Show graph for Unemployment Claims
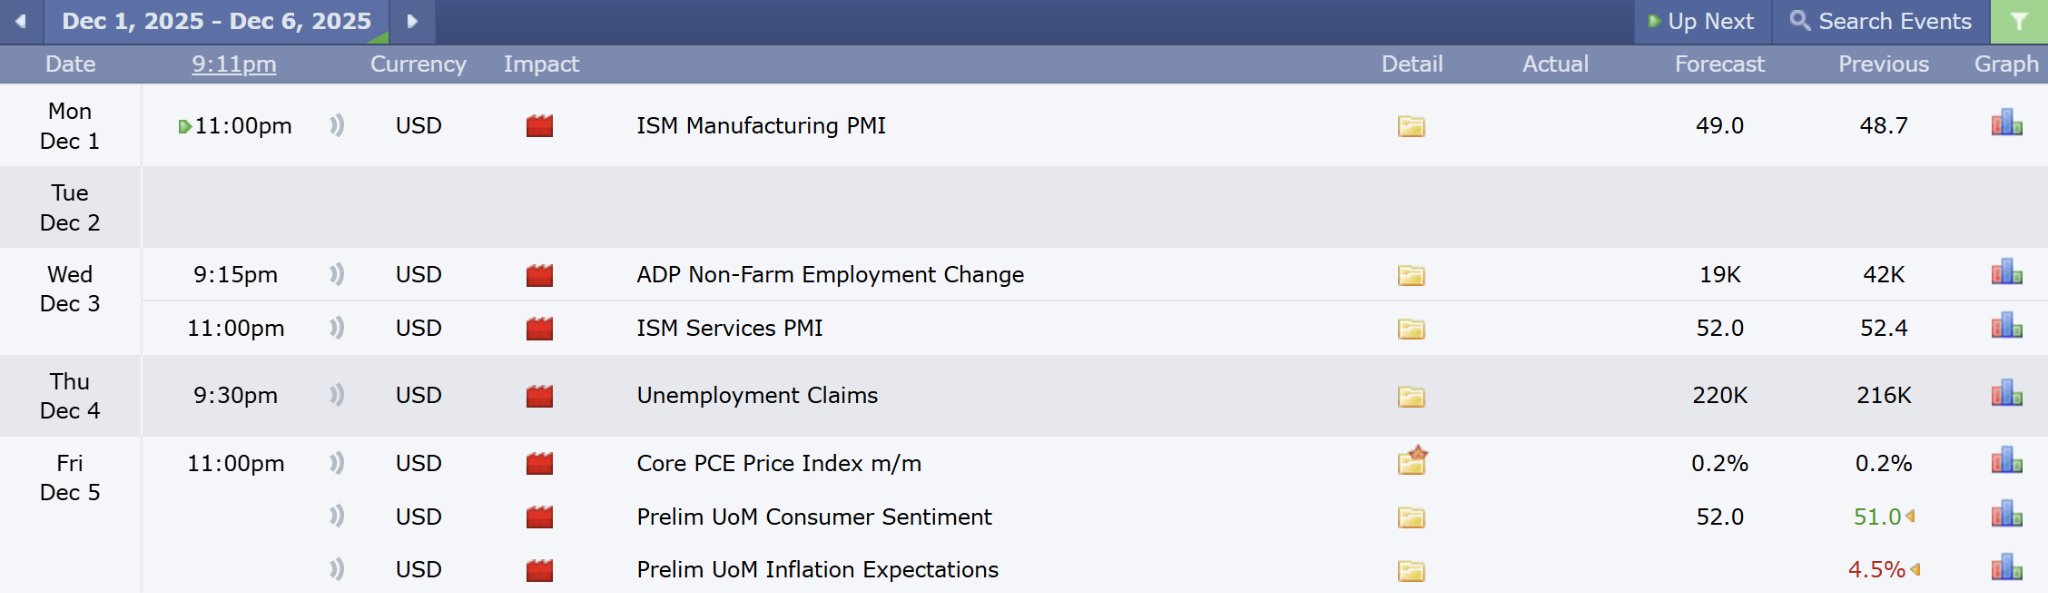Screen dimensions: 2048x593 click(2006, 394)
